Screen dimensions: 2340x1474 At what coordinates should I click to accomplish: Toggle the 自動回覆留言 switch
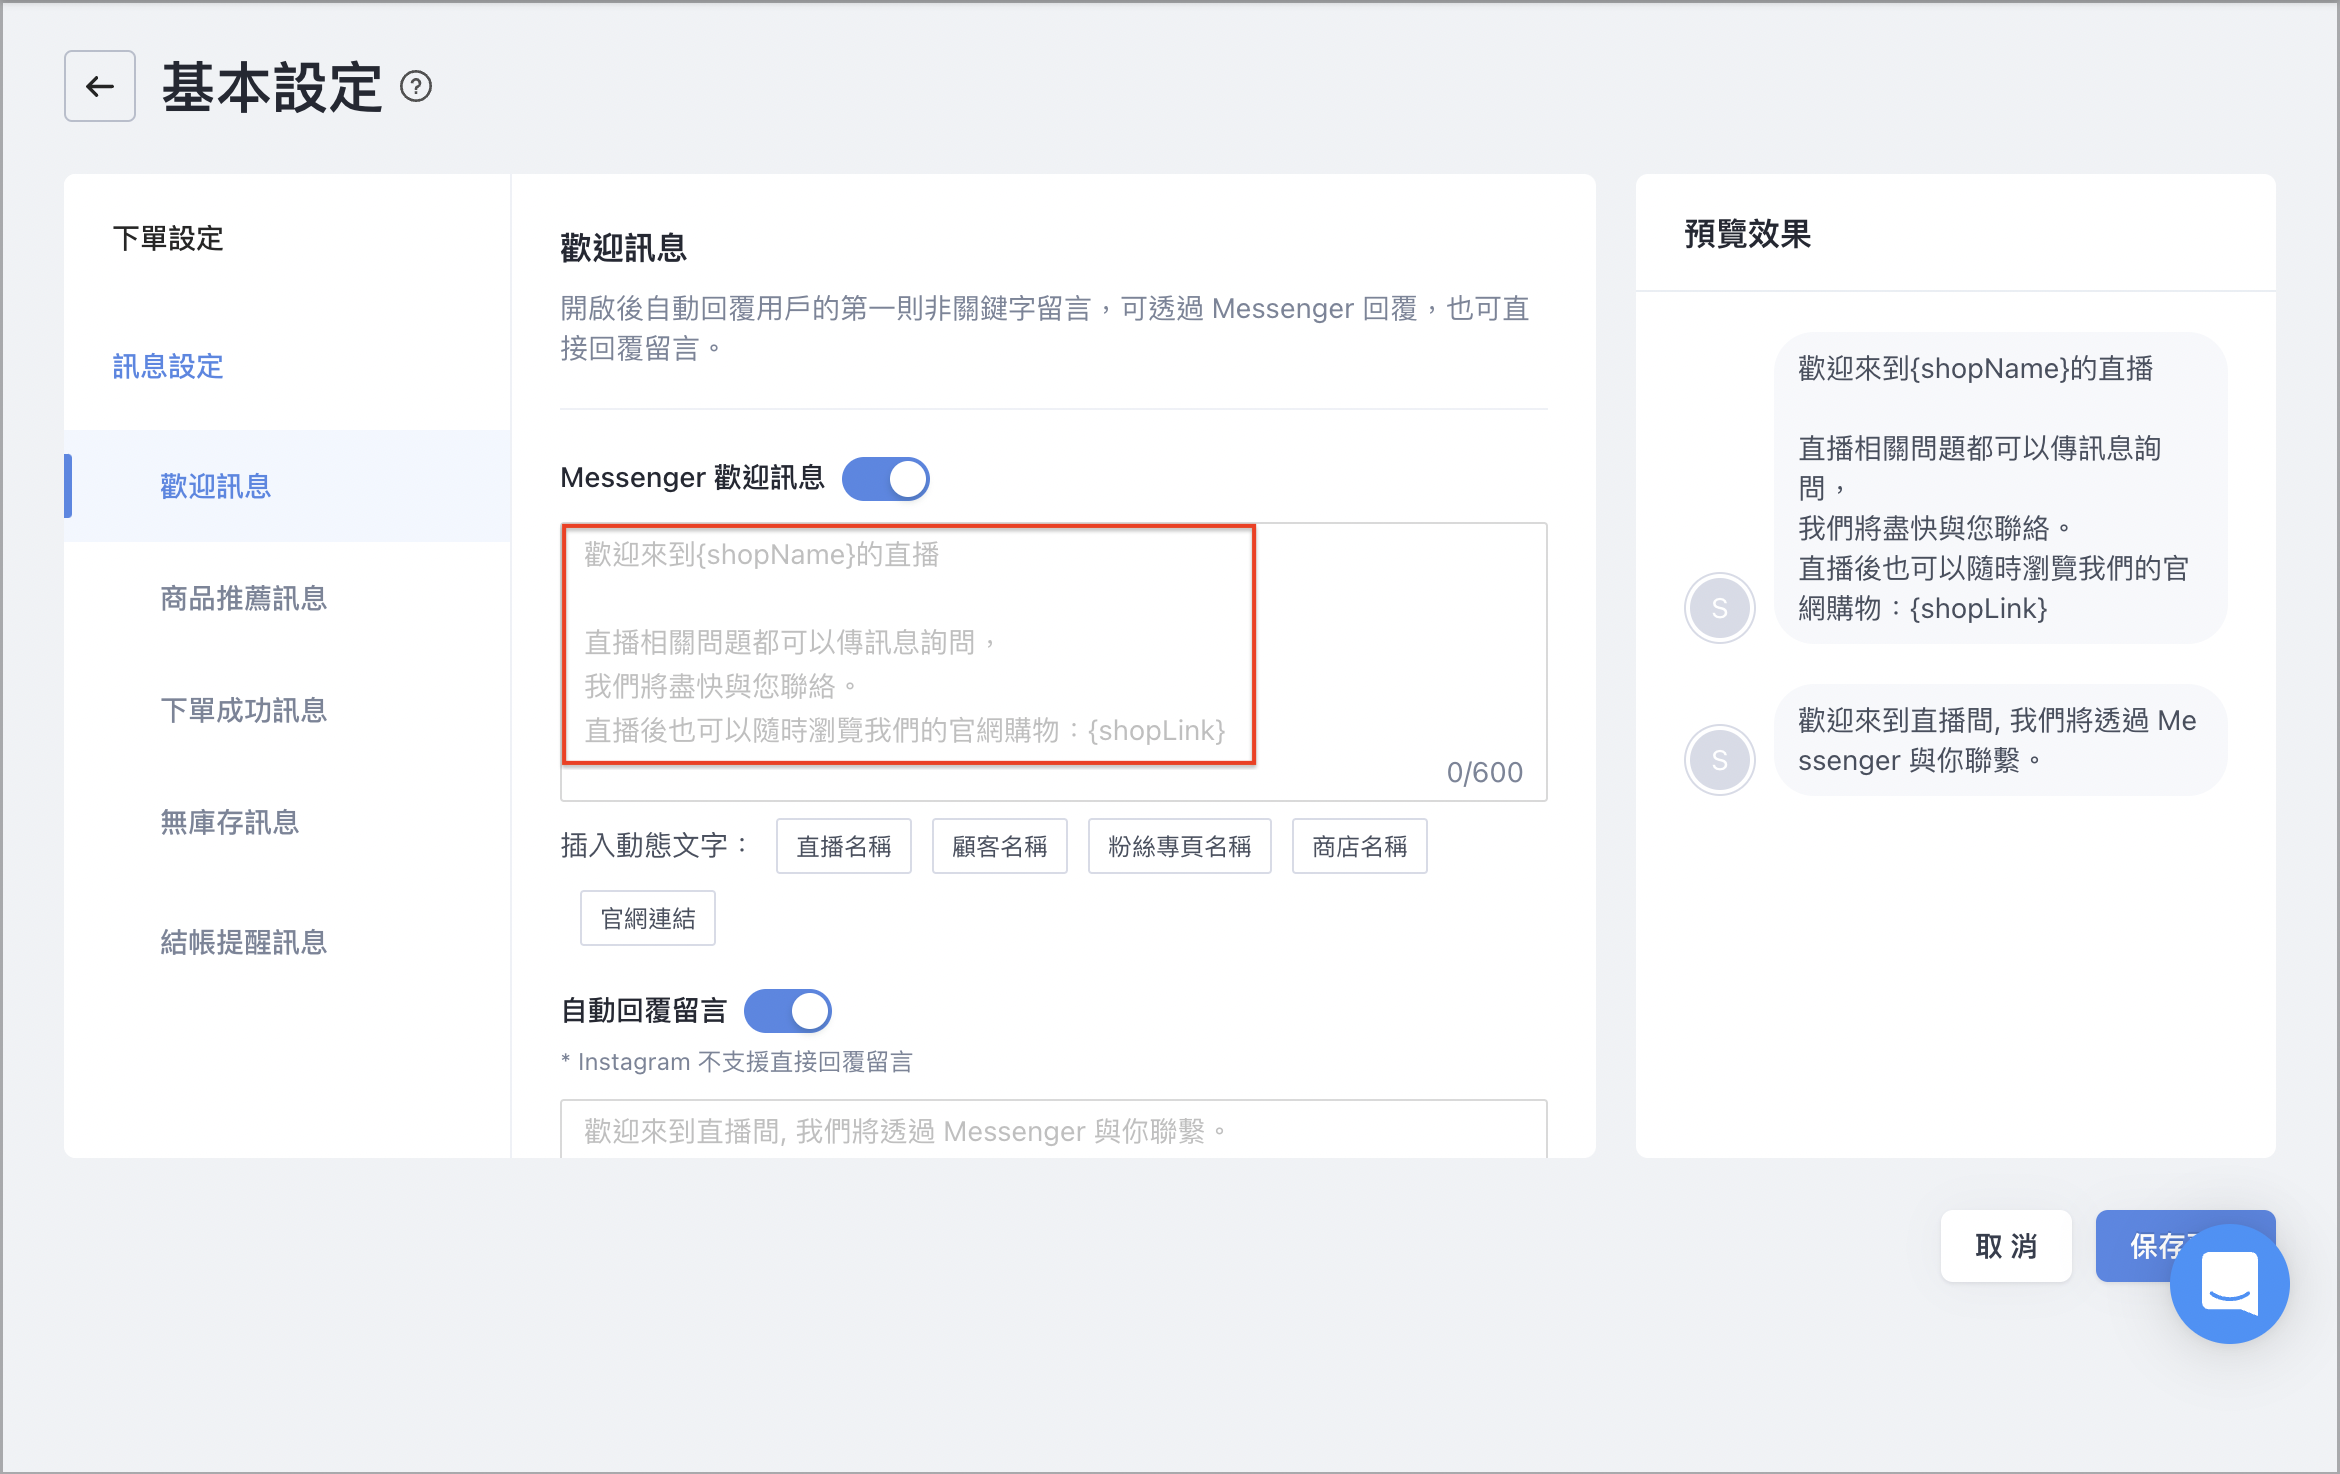click(x=787, y=1011)
